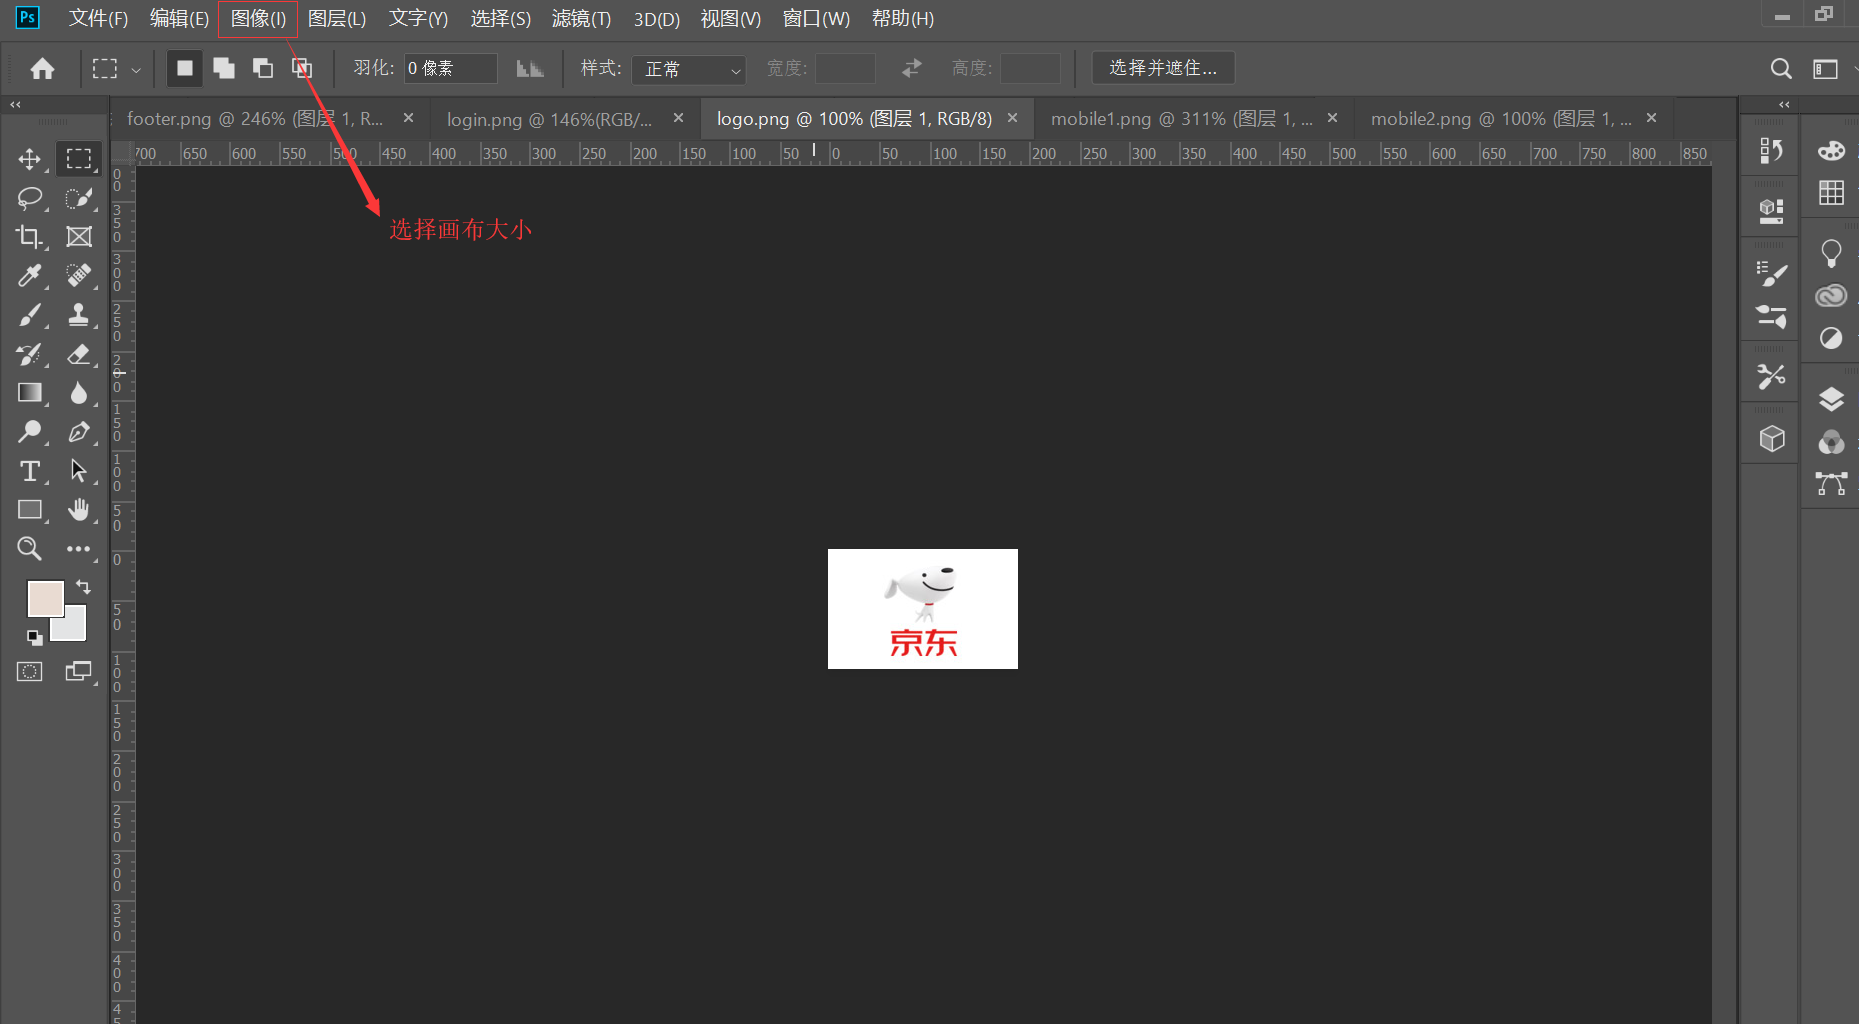Select the Hand tool
The image size is (1859, 1024).
pos(79,510)
